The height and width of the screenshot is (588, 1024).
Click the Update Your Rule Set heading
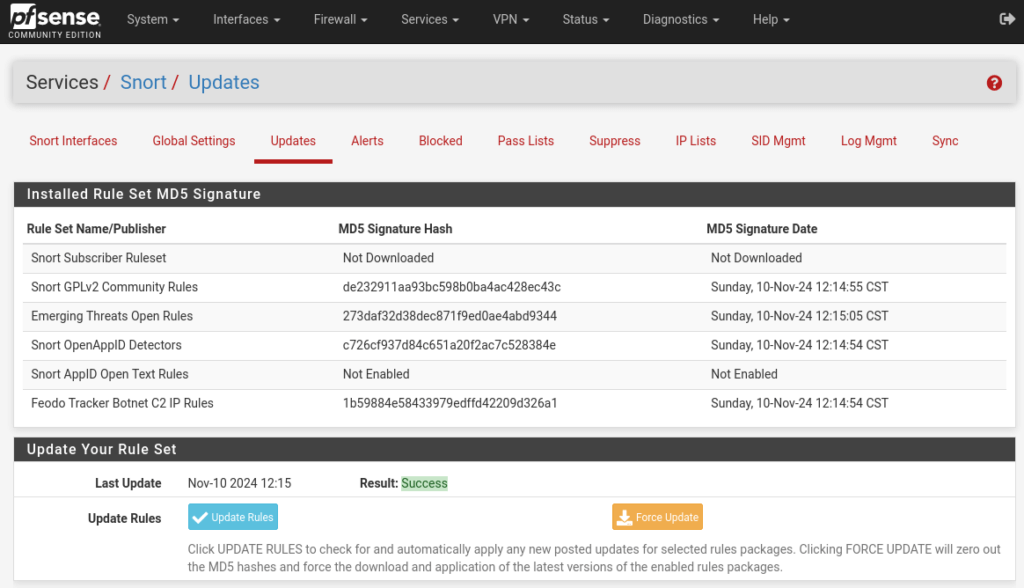pos(102,449)
